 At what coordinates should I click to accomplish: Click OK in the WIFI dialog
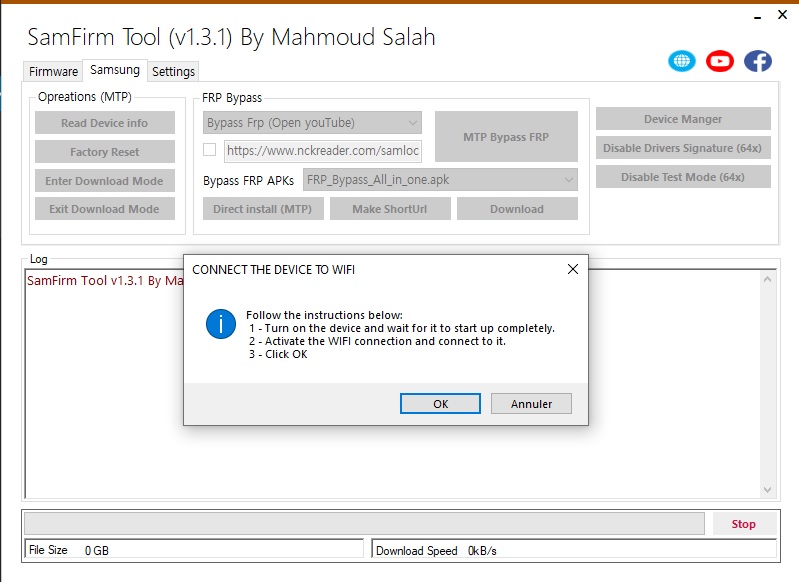point(440,404)
